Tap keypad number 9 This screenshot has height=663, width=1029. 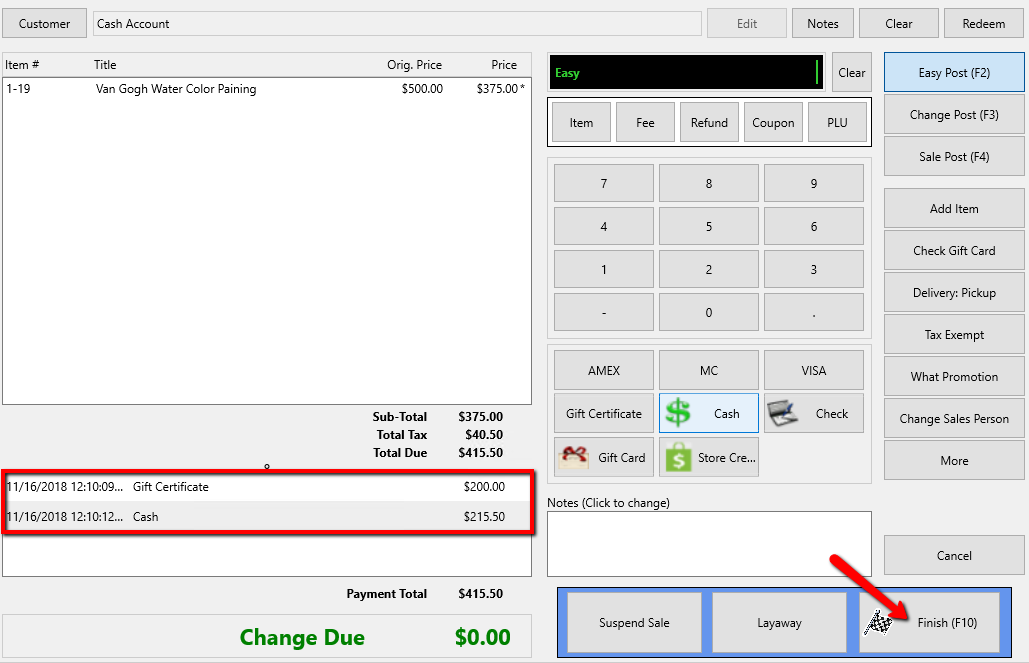814,183
